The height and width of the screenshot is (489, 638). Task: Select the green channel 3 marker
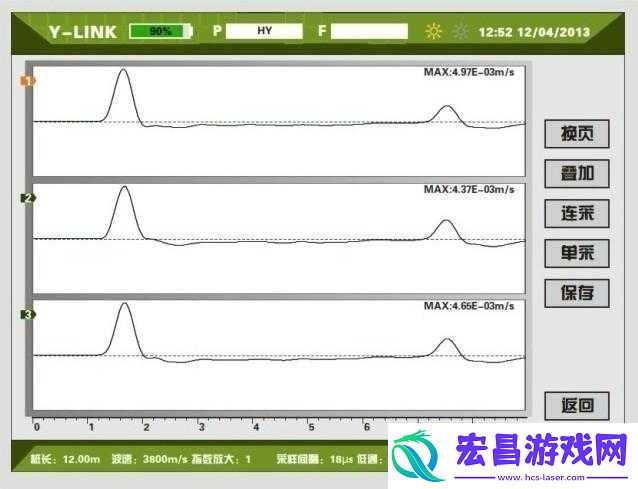click(28, 314)
